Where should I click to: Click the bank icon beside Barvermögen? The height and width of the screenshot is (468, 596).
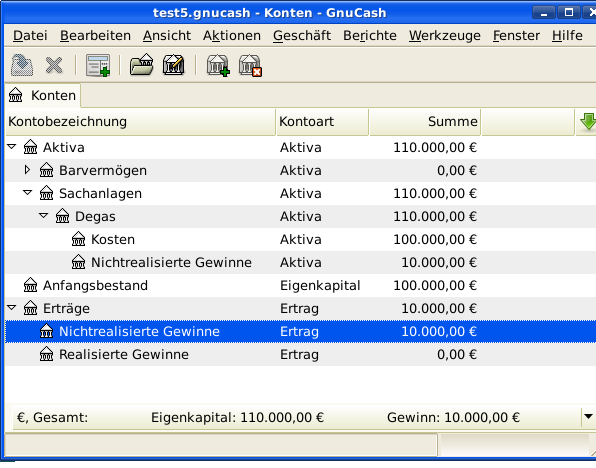coord(46,170)
